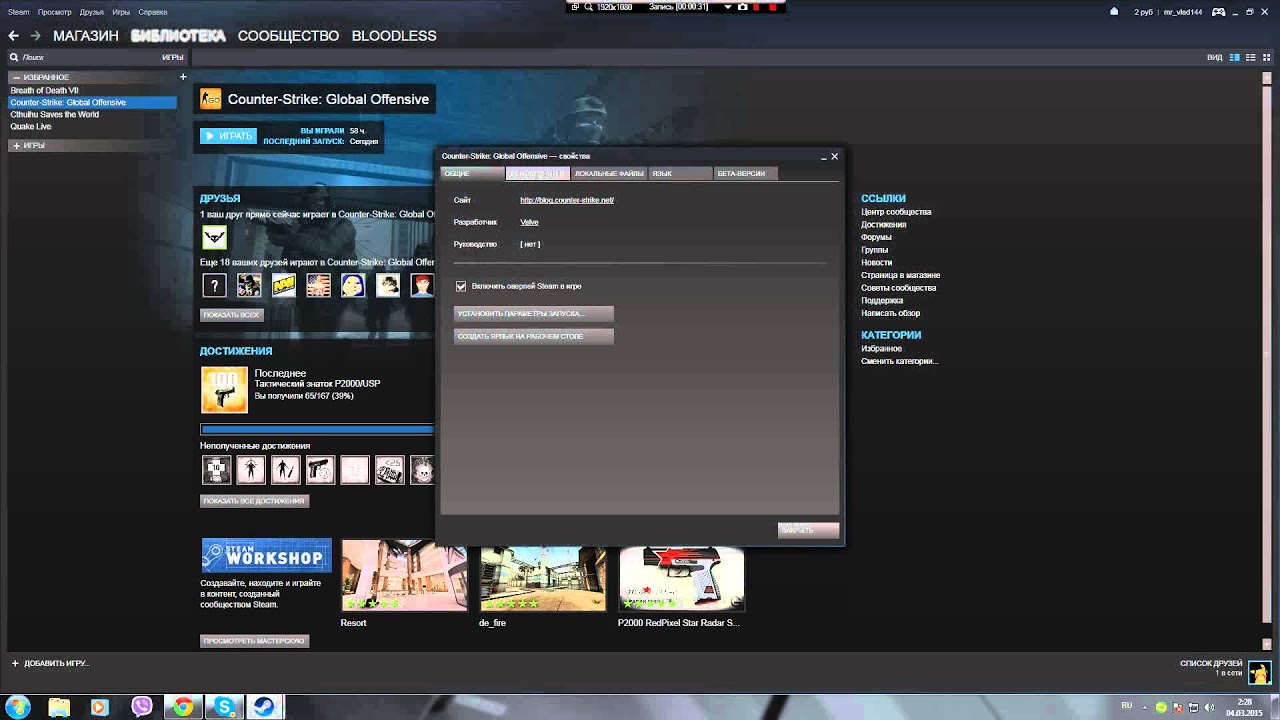The image size is (1280, 720).
Task: Open the СООБЩЕСТВО section
Action: tap(289, 36)
